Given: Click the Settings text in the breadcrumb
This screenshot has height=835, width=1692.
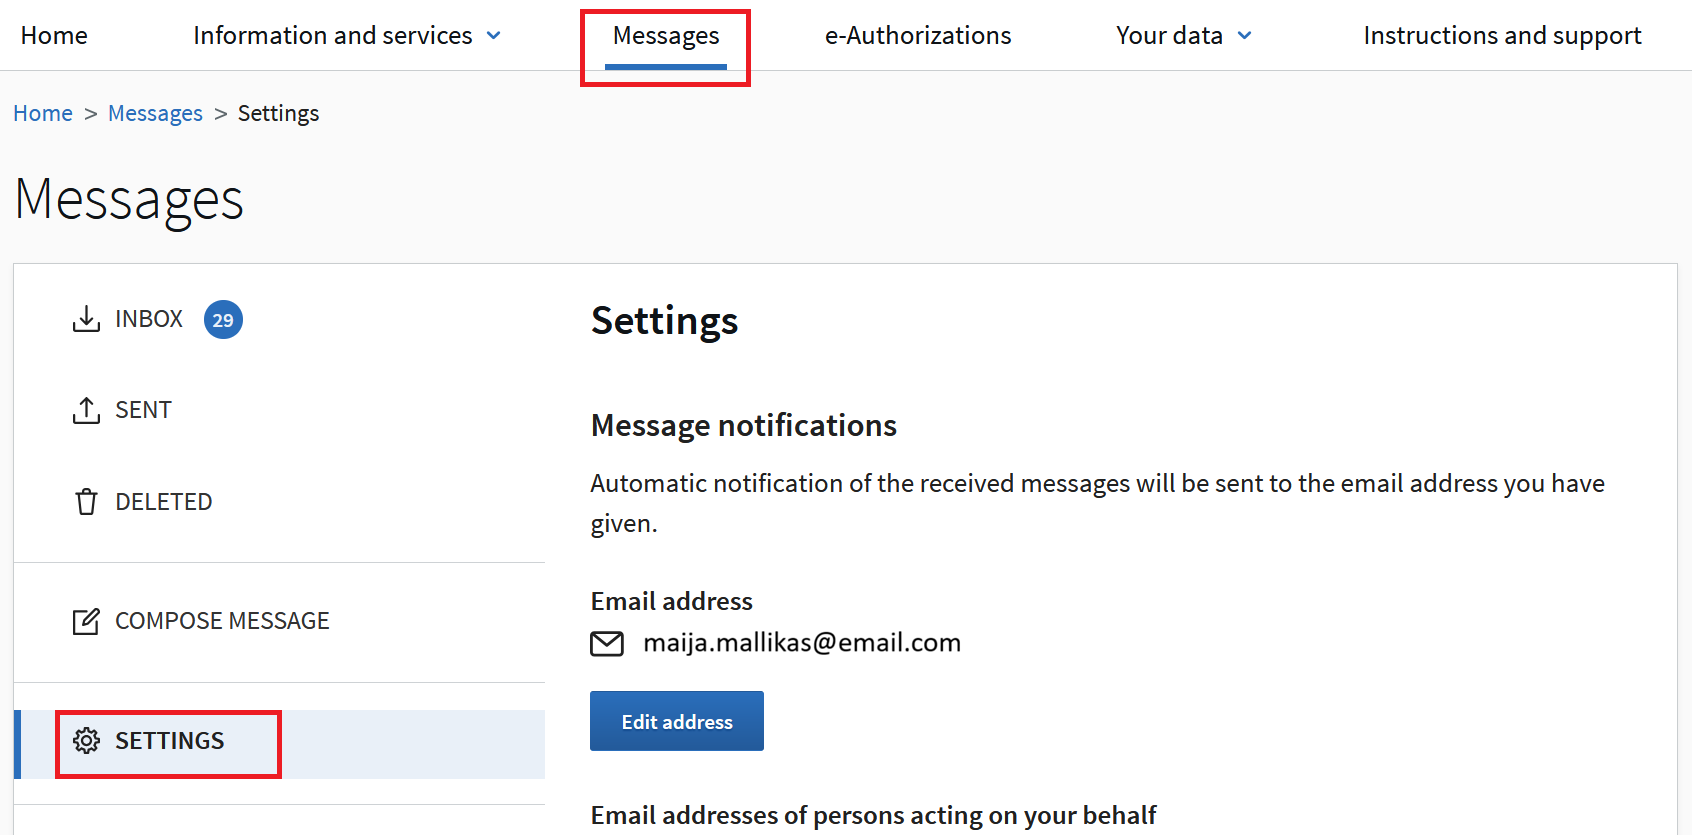Looking at the screenshot, I should coord(278,114).
